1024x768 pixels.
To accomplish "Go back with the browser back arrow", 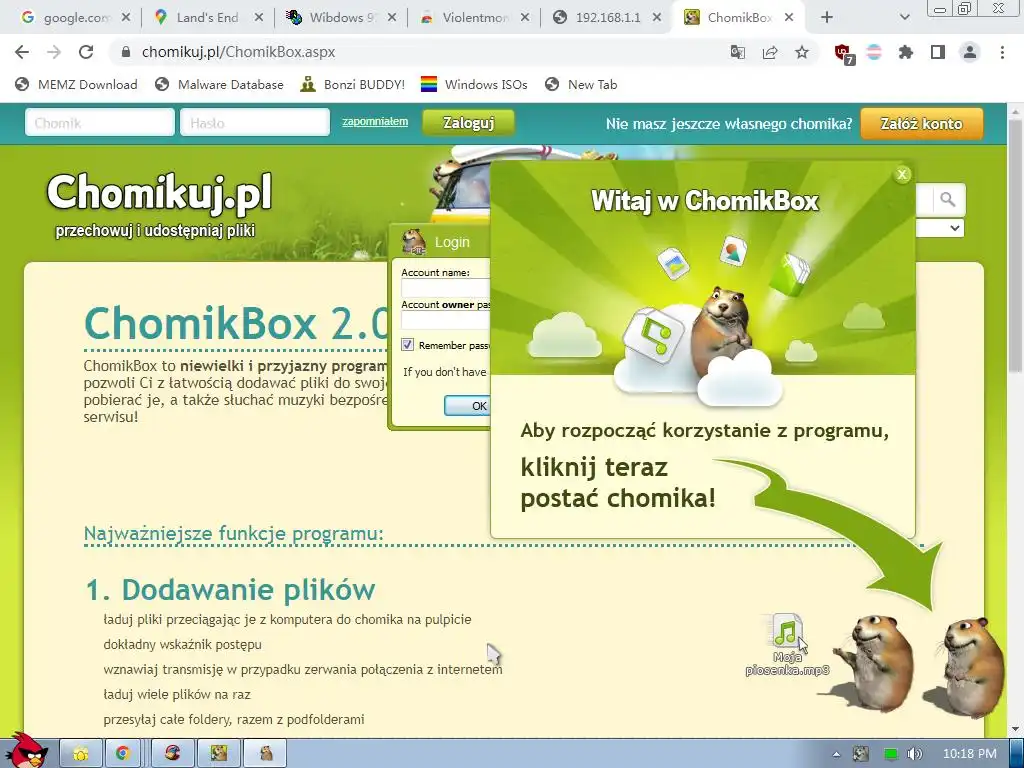I will 22,52.
